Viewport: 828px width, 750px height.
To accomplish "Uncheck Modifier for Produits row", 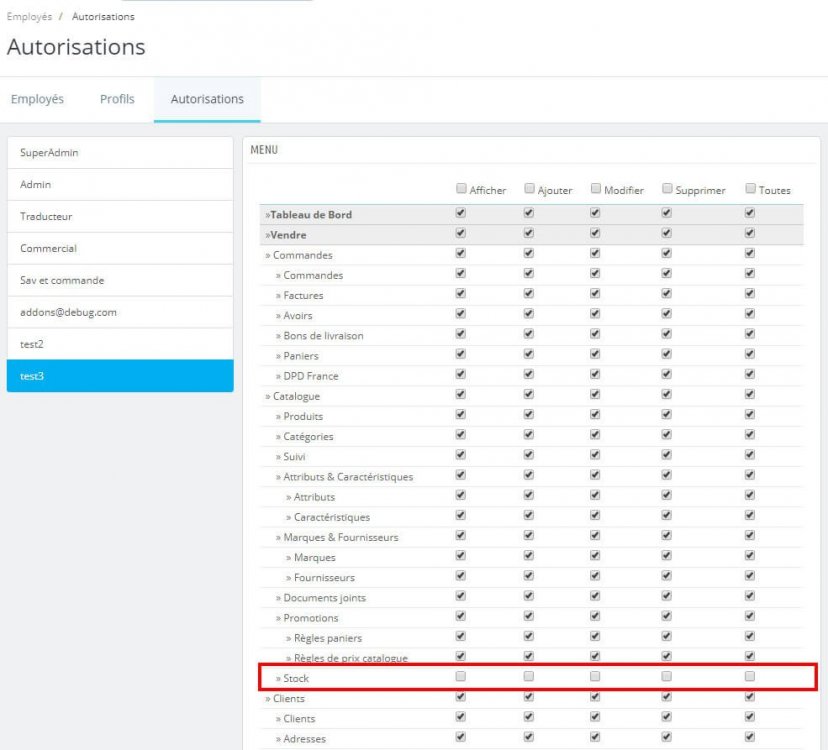I will 595,415.
